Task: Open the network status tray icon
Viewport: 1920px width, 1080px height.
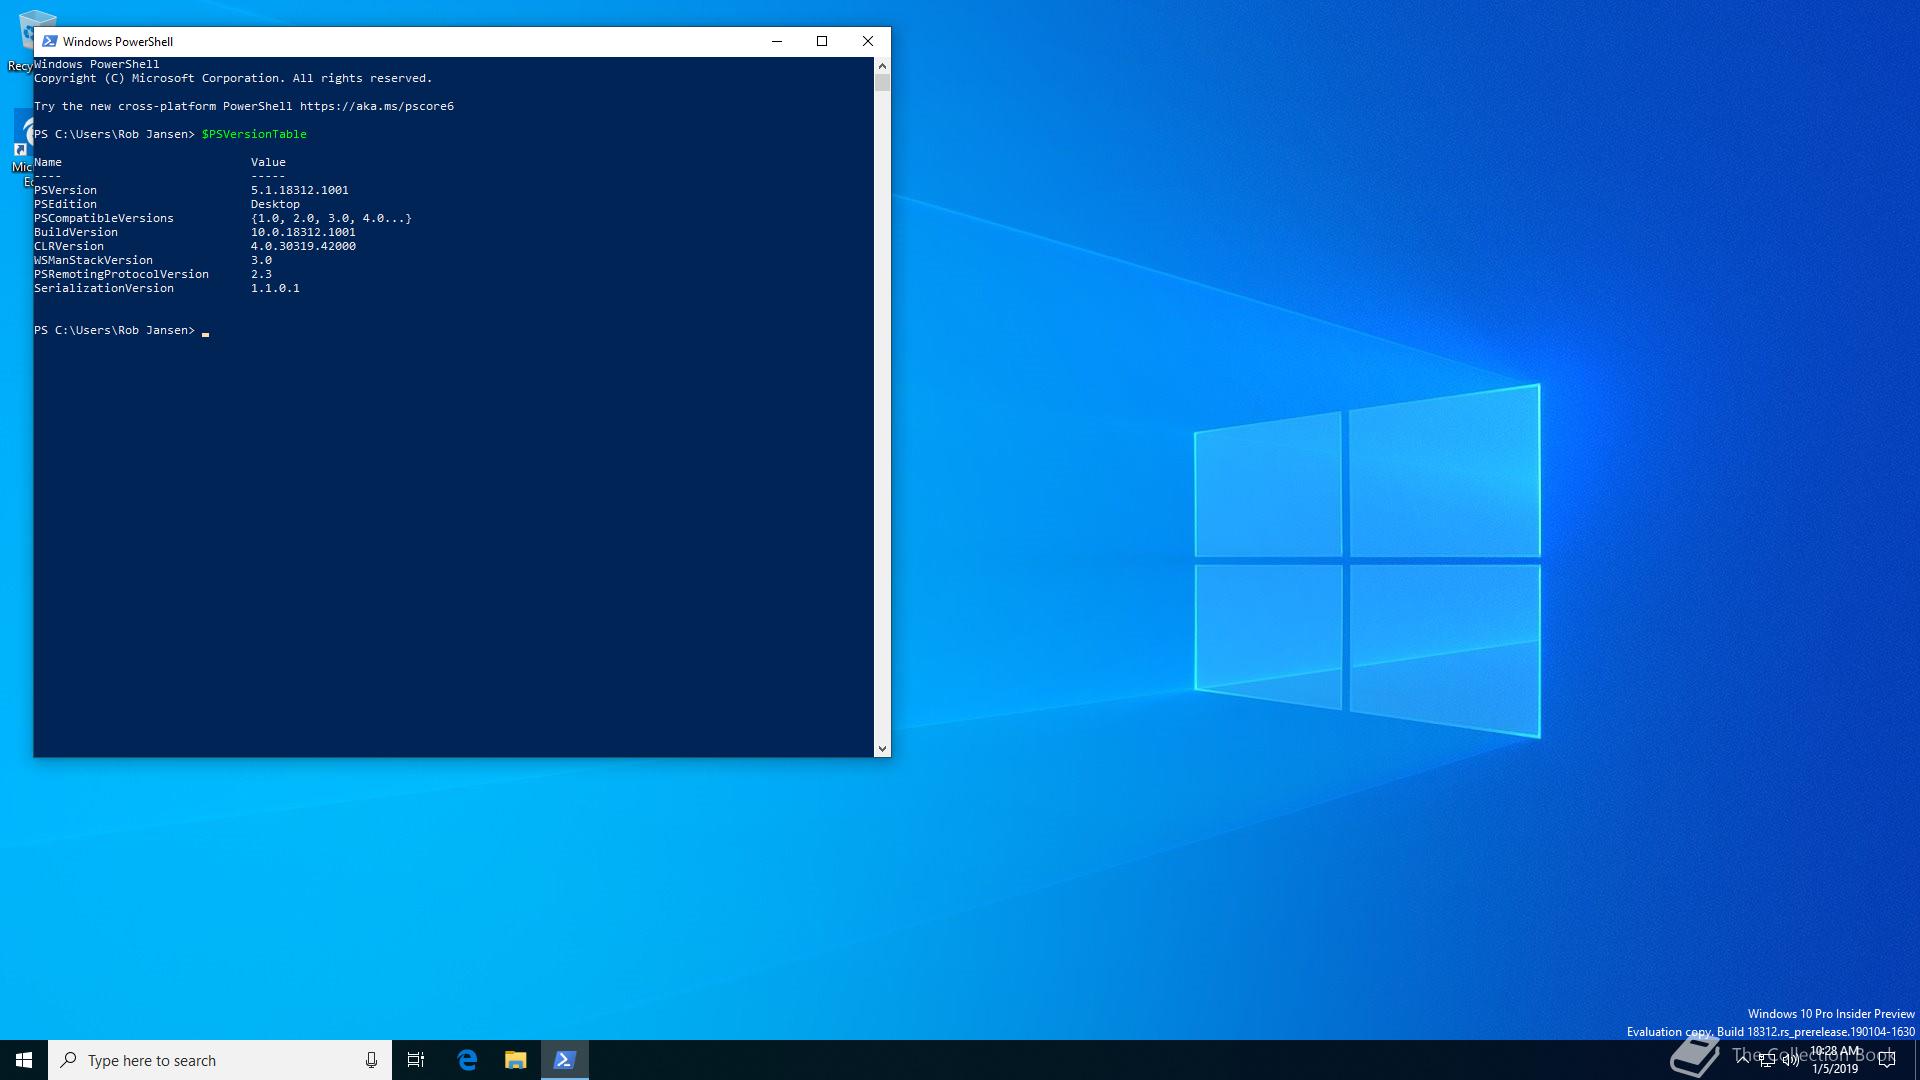Action: (x=1767, y=1060)
